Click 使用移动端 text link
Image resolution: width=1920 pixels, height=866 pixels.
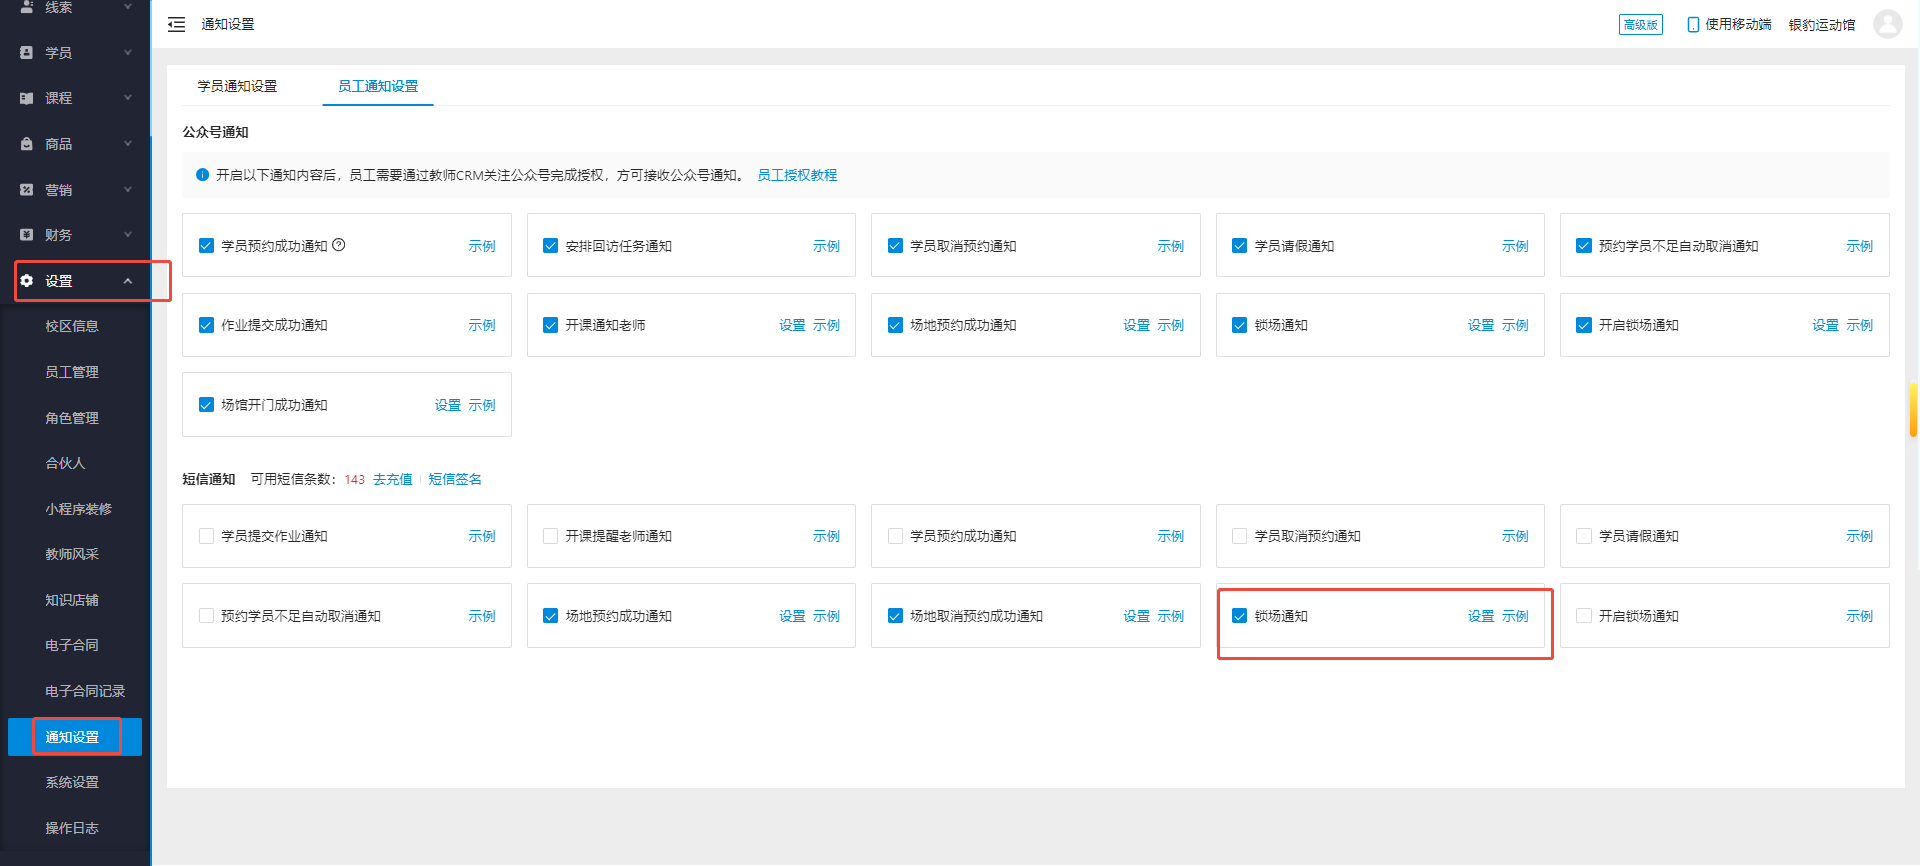pyautogui.click(x=1738, y=24)
